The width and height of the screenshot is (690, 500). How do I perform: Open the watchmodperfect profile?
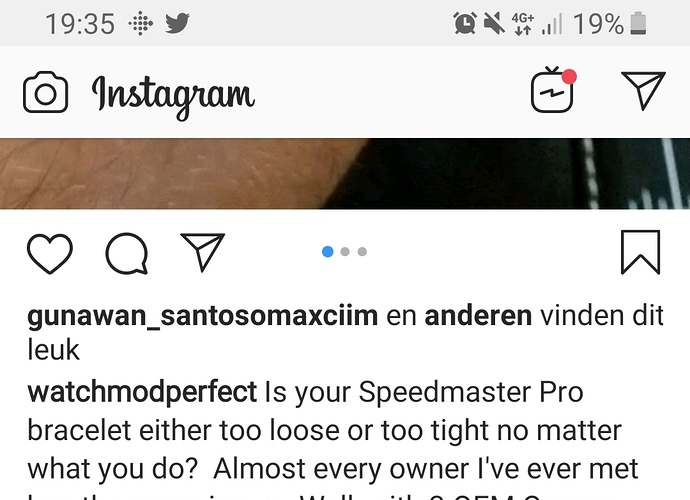142,391
